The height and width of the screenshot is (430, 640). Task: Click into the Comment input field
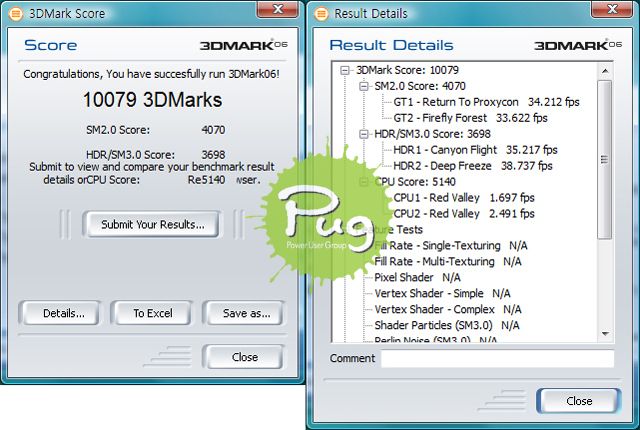click(x=498, y=359)
